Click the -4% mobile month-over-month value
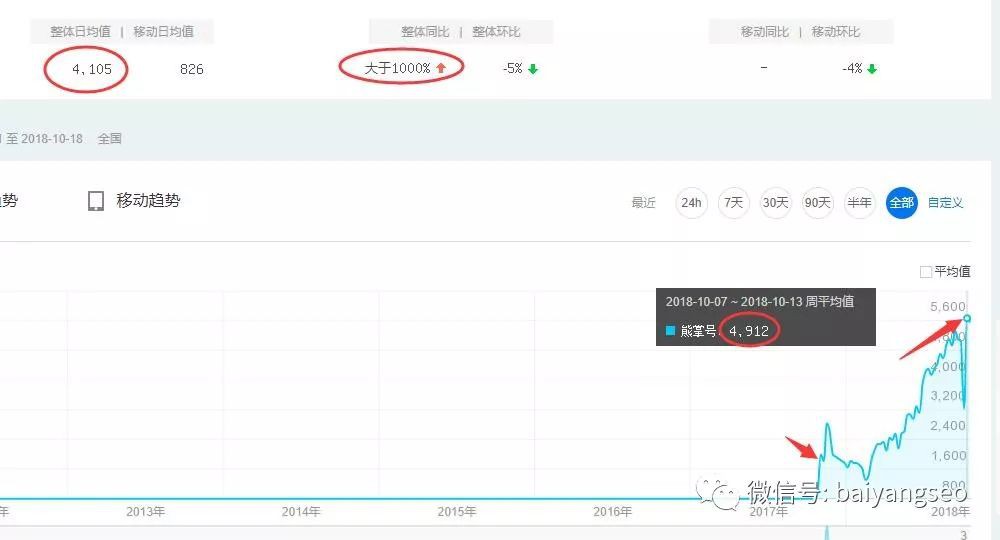Viewport: 1000px width, 540px height. (x=852, y=68)
